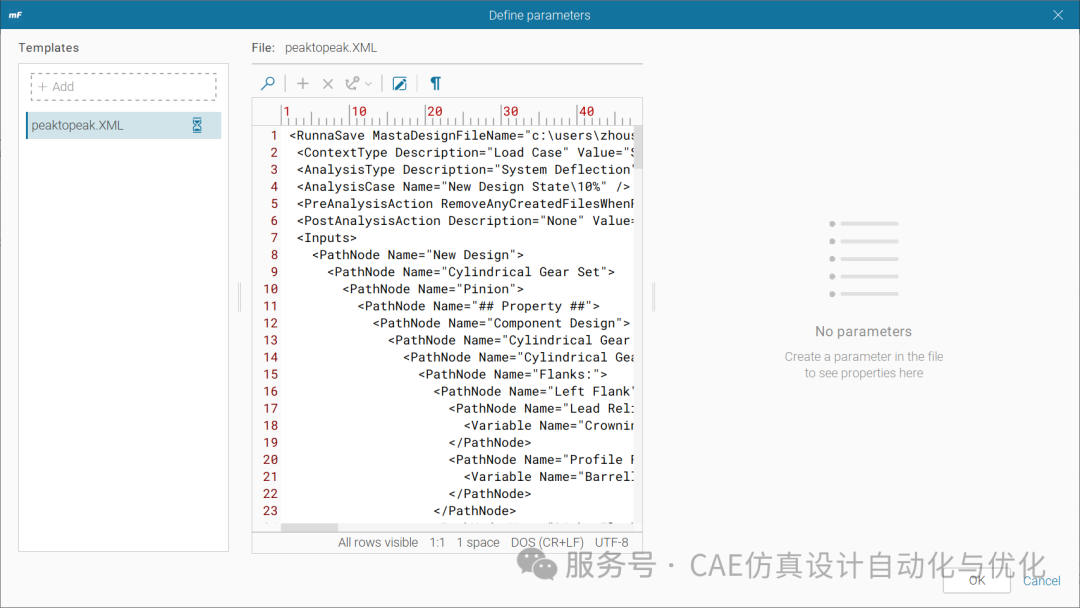
Task: Click line 9 '<PathNode Name="Cylindrical Gear Set">'
Action: [470, 272]
